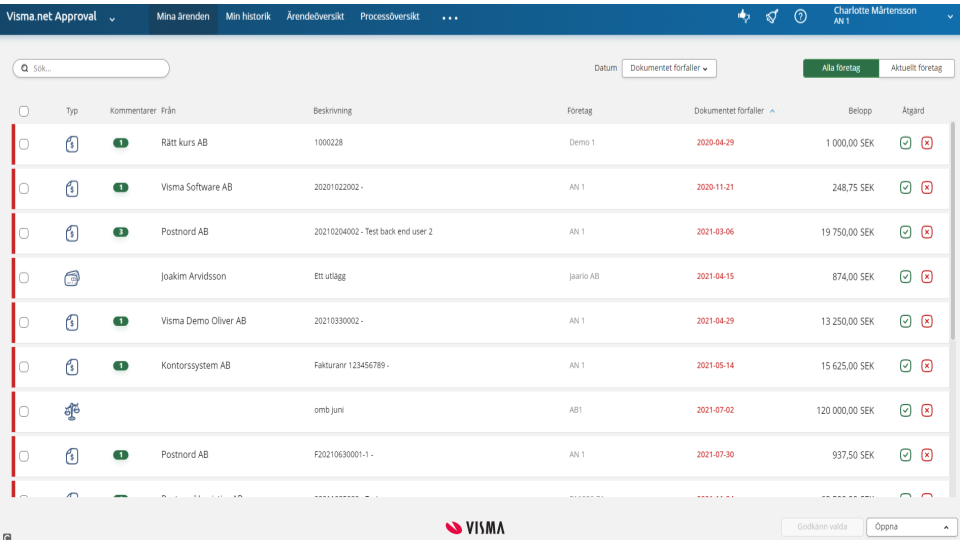Open comment badge on Kontorssystem AB row
960x540 pixels.
point(121,366)
